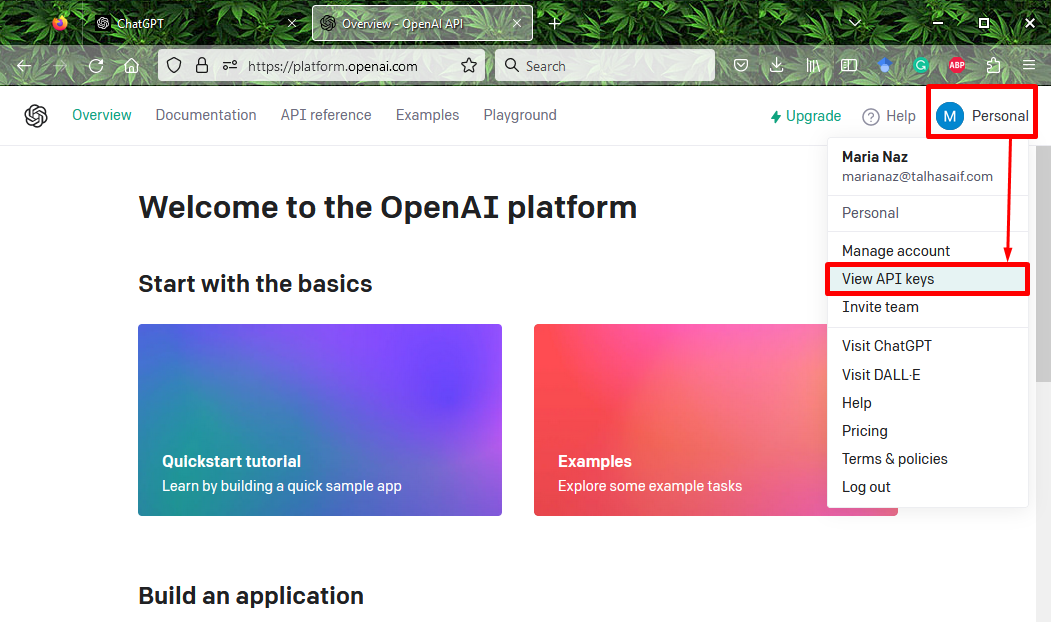Open the downloads arrow icon
This screenshot has height=622, width=1051.
click(776, 66)
